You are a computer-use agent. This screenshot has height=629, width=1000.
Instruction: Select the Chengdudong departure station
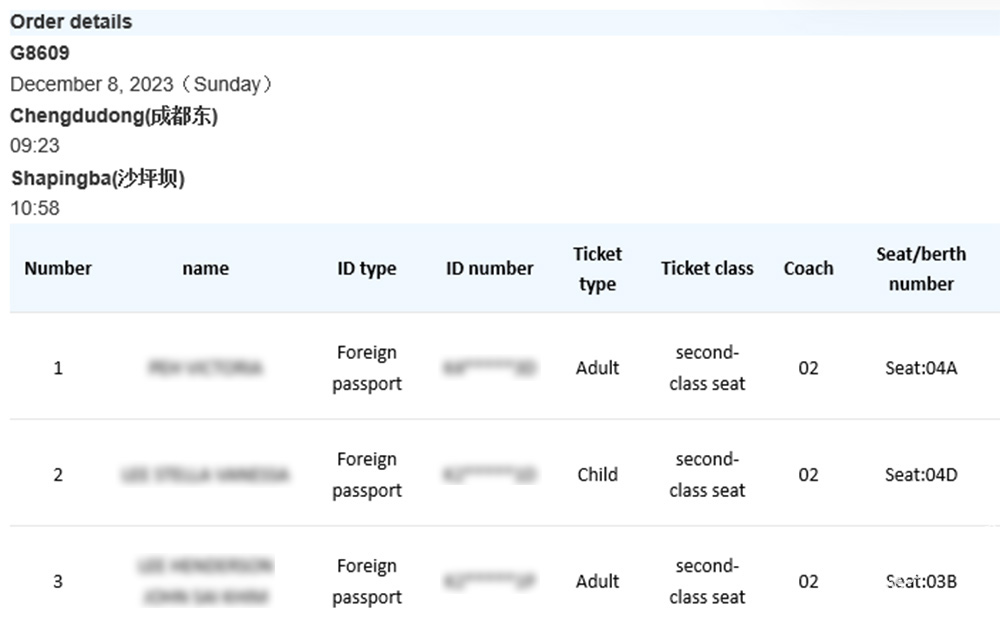[x=114, y=115]
